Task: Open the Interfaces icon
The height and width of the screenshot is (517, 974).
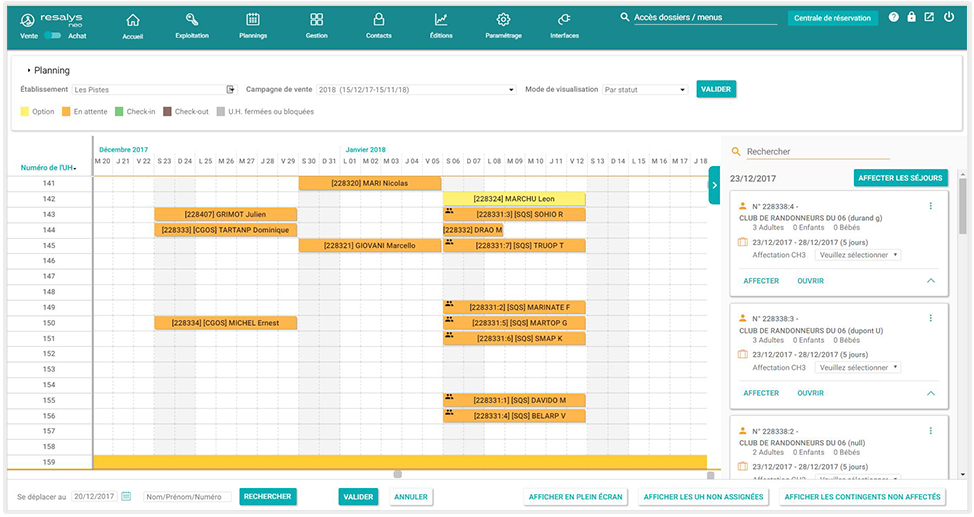Action: coord(564,20)
